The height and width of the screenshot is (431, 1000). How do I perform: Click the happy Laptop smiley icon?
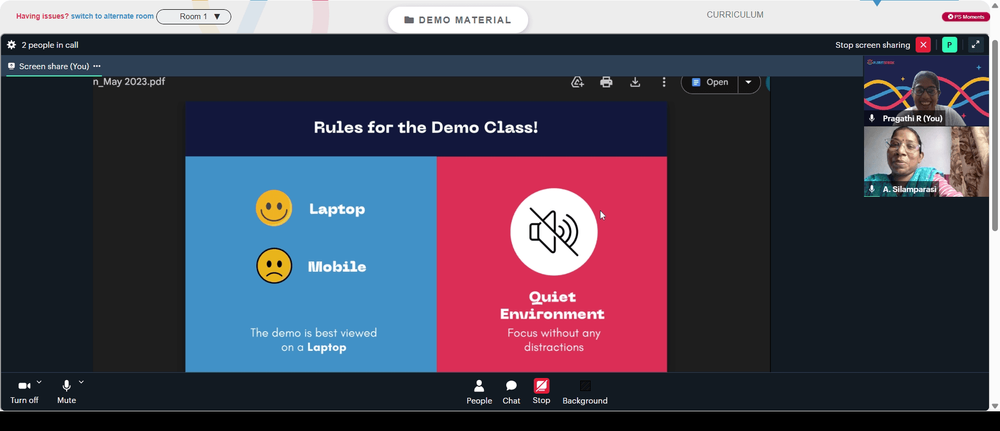point(274,208)
